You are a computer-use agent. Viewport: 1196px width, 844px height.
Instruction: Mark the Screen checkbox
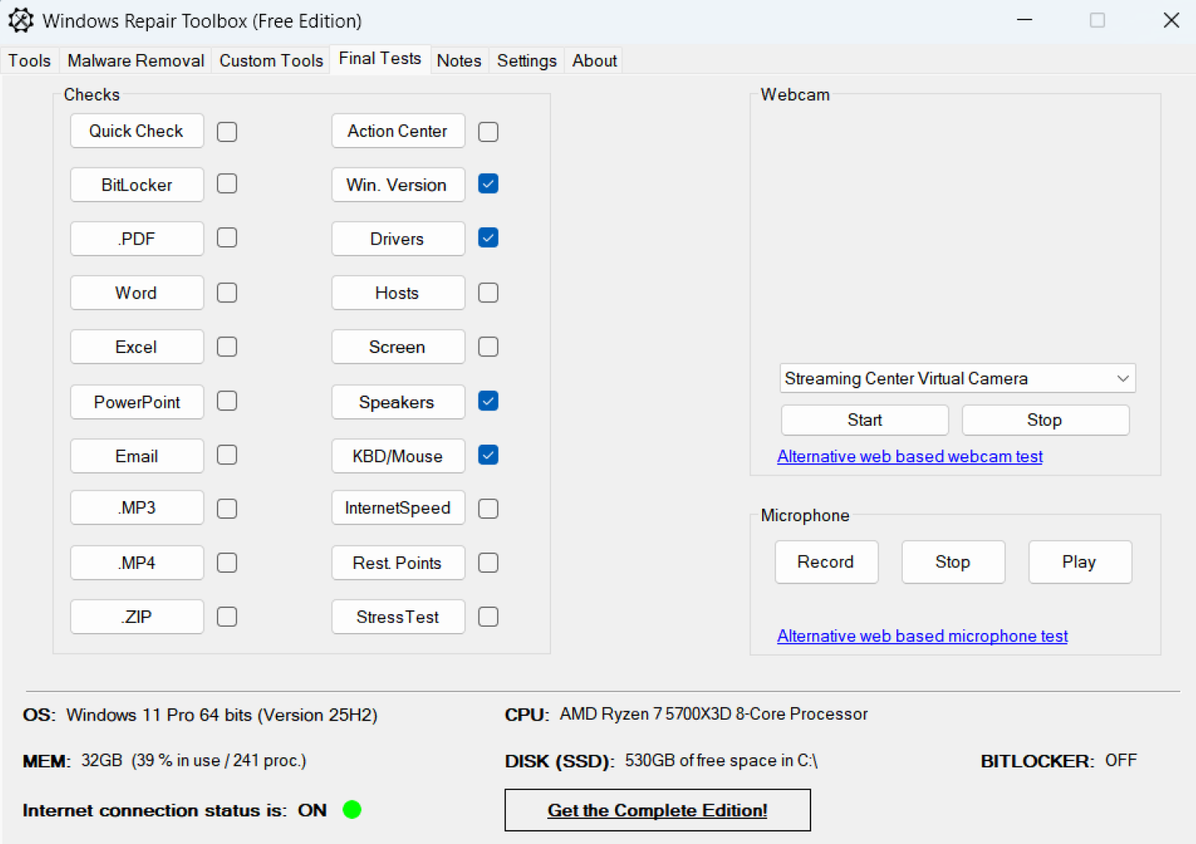coord(488,347)
